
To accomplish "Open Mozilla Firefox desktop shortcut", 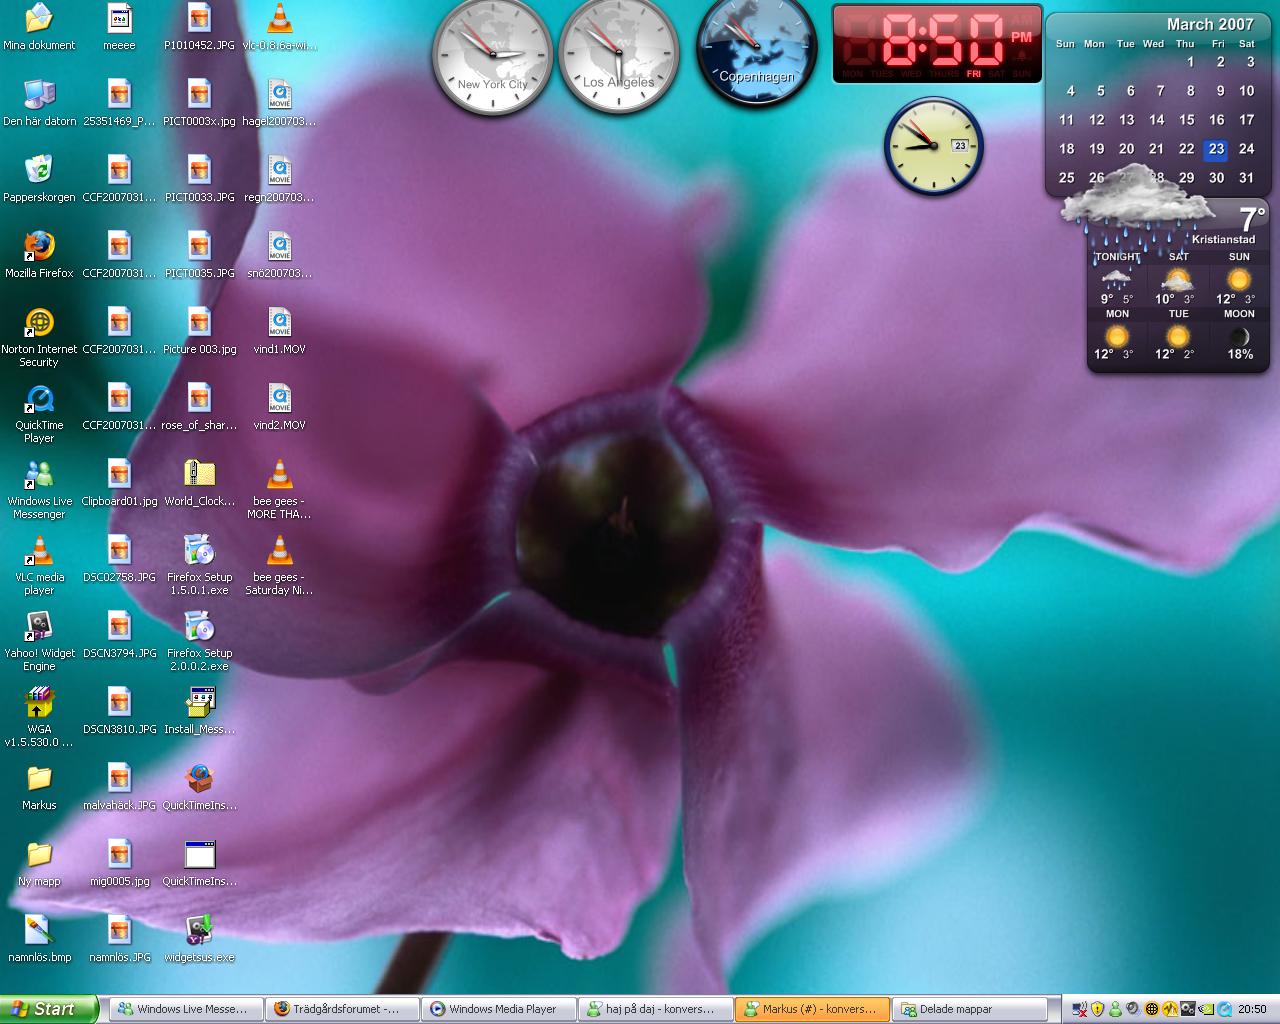I will (39, 247).
